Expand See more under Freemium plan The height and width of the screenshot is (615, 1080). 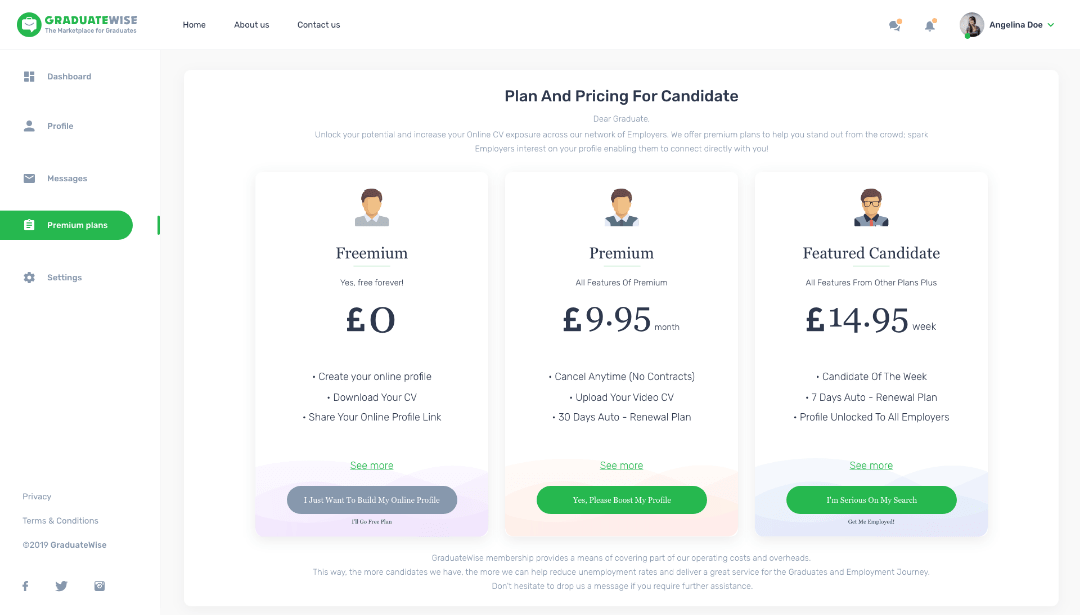(x=372, y=466)
